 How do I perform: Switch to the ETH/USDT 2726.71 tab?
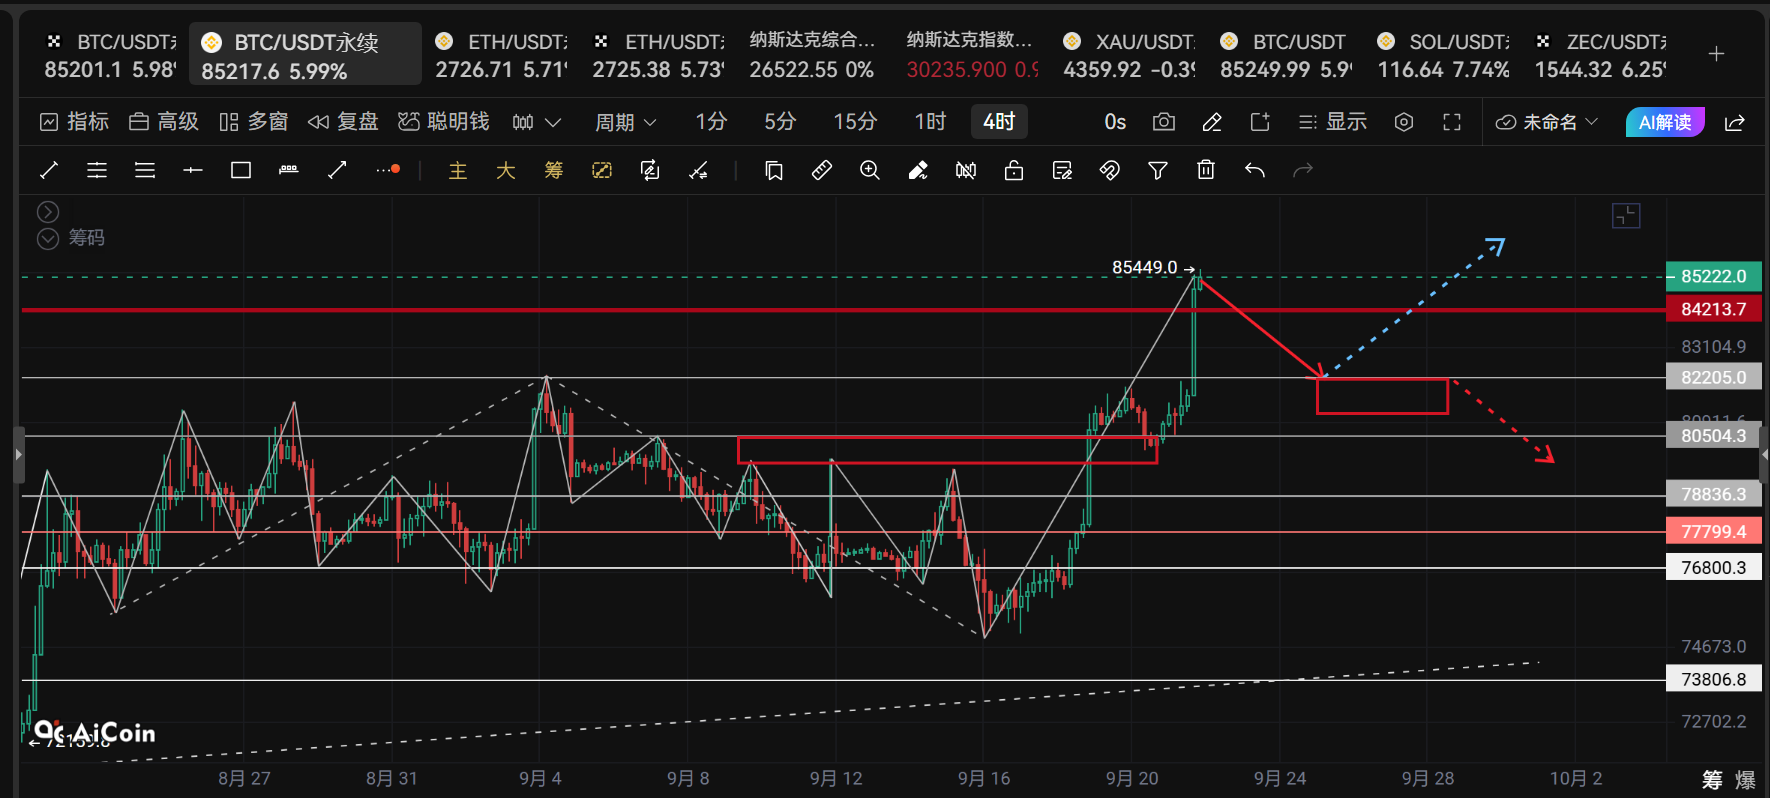click(502, 55)
